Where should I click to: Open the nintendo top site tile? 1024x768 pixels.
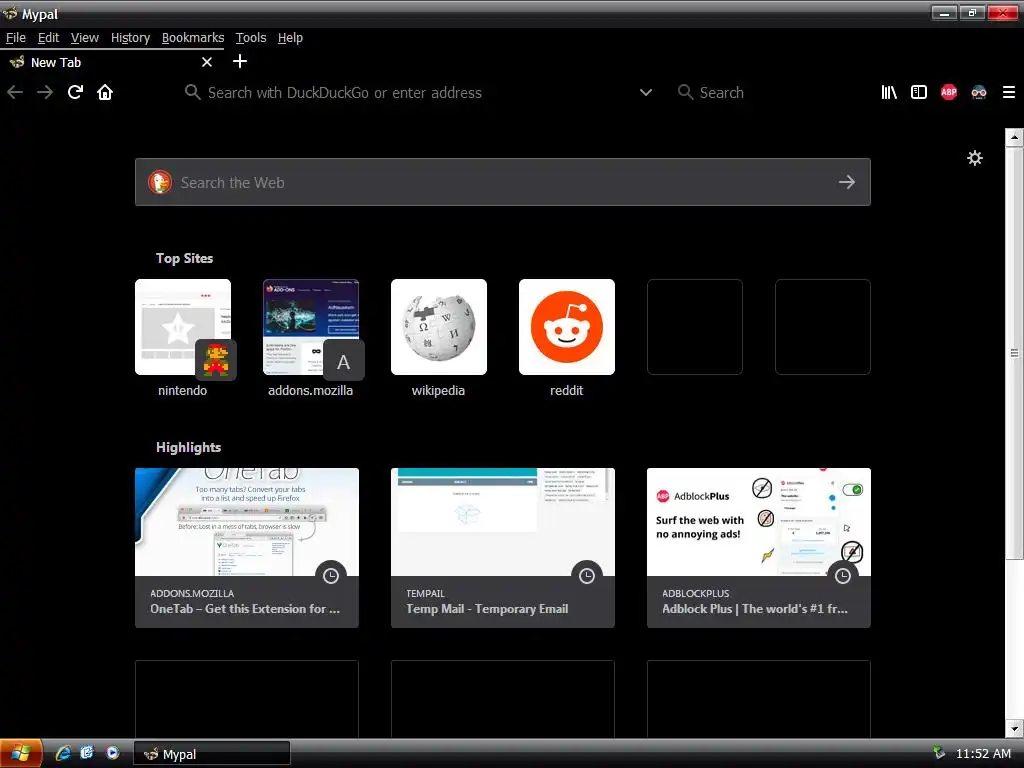point(183,327)
